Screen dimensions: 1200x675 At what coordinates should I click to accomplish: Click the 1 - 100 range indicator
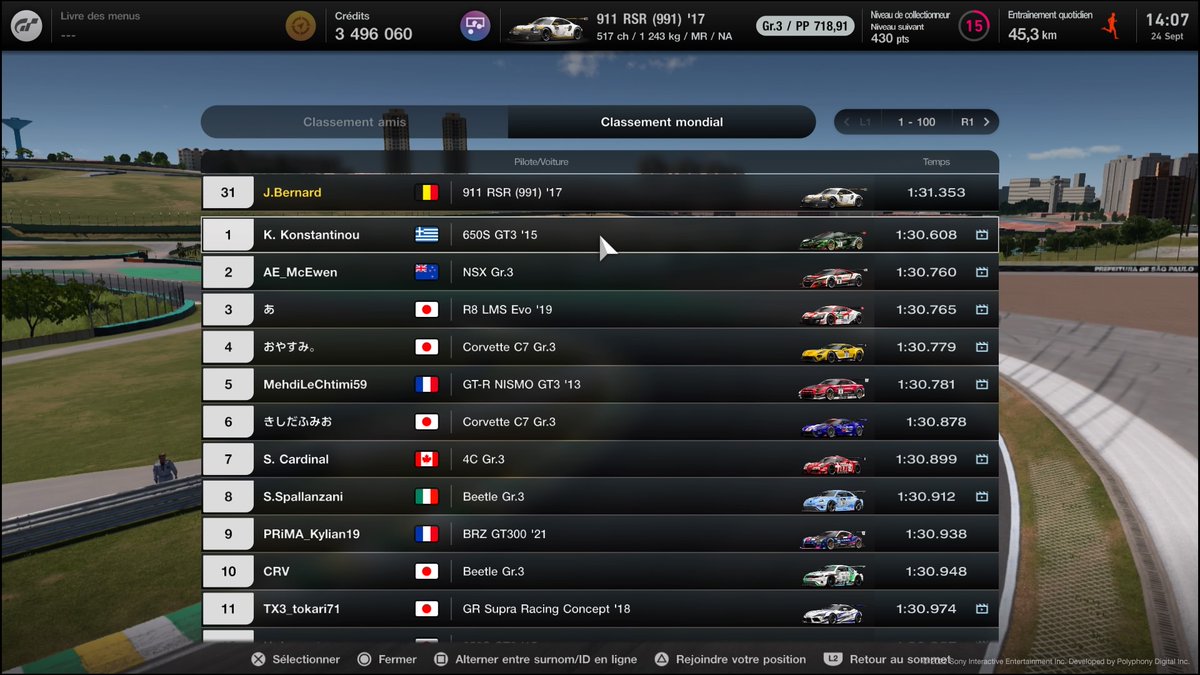[916, 122]
